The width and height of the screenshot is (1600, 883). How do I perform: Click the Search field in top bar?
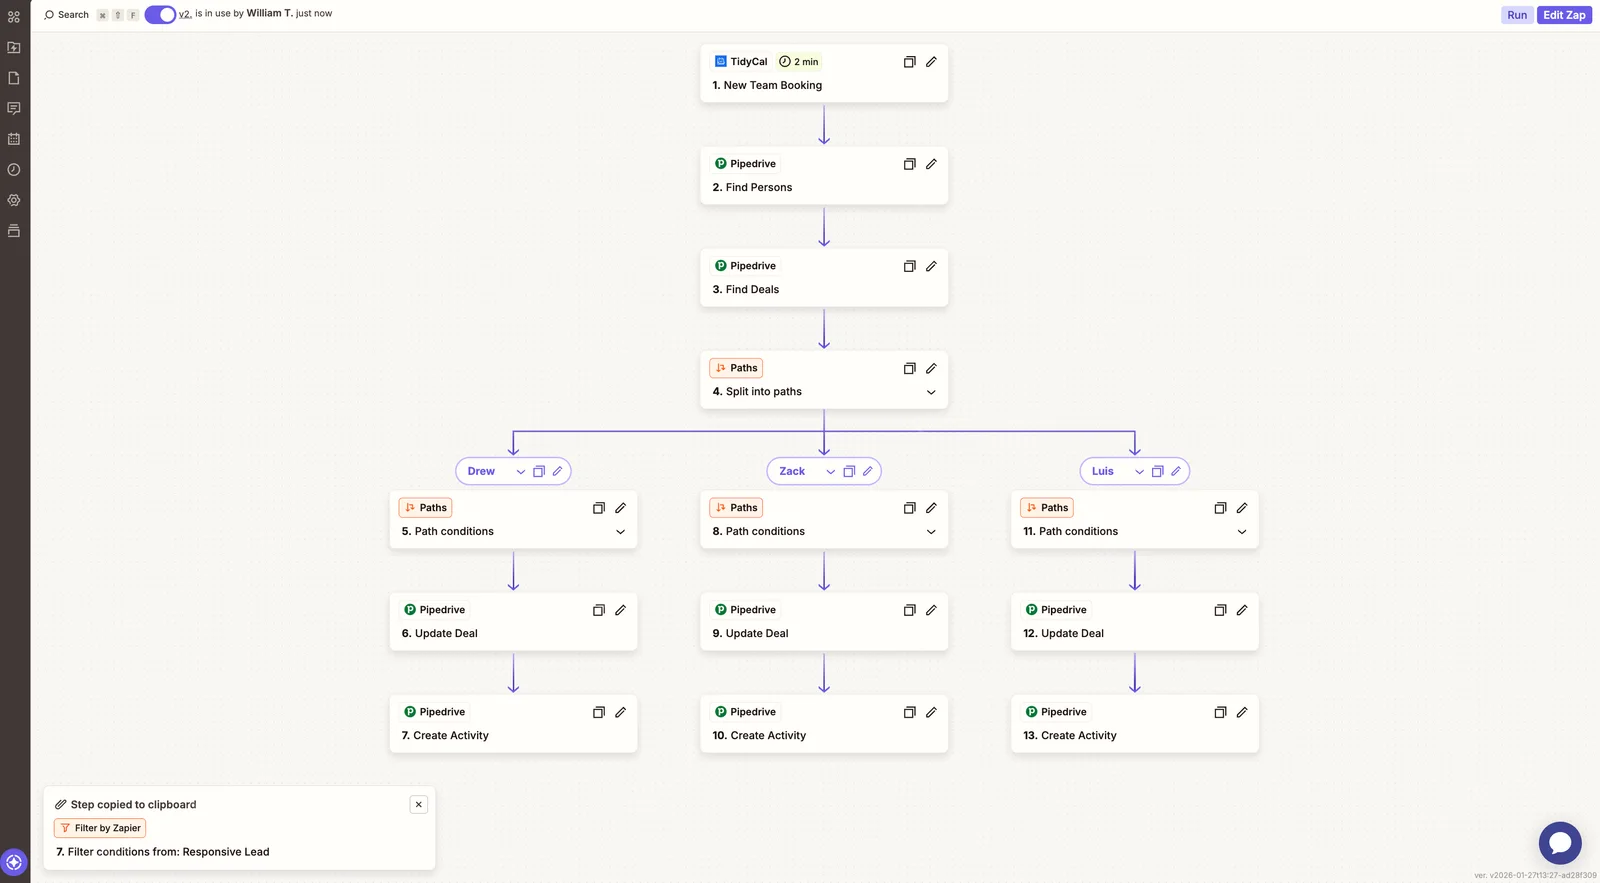click(x=67, y=15)
